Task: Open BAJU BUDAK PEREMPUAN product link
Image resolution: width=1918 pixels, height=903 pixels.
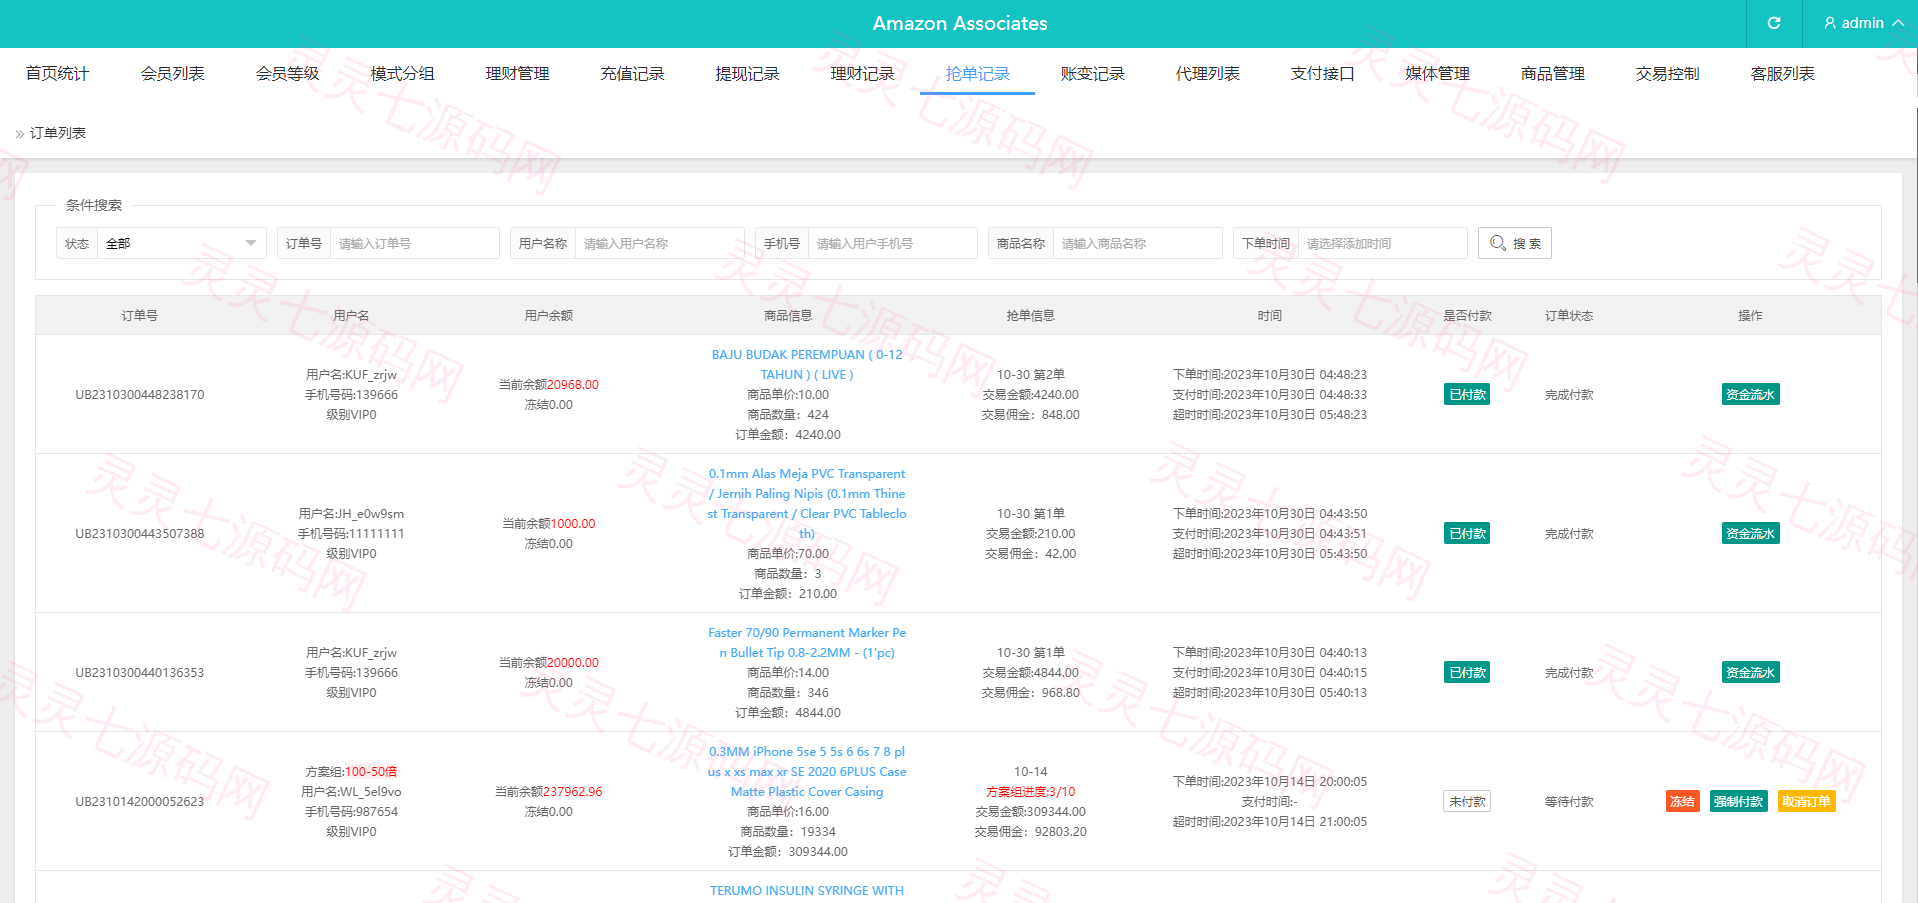Action: (x=807, y=364)
